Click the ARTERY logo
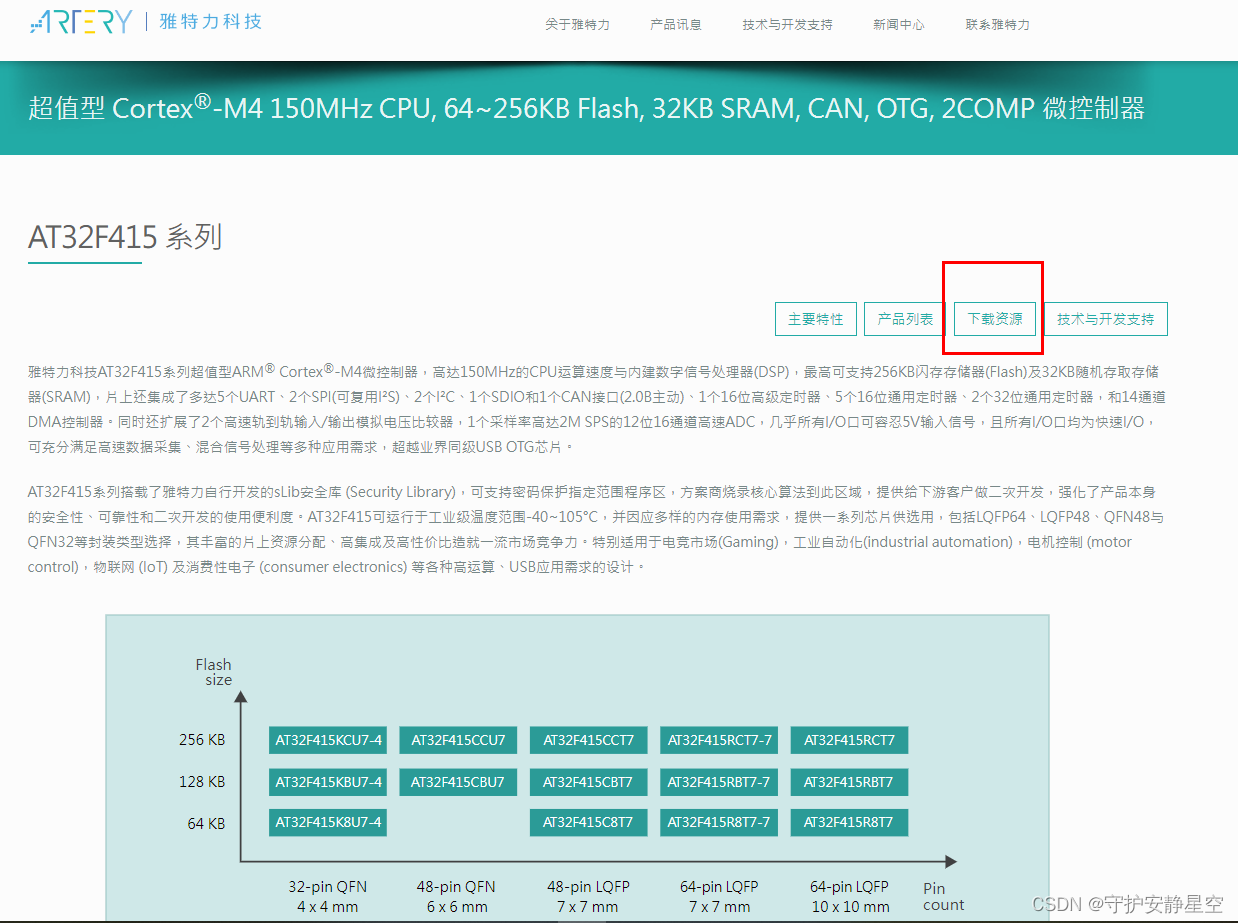 [81, 21]
